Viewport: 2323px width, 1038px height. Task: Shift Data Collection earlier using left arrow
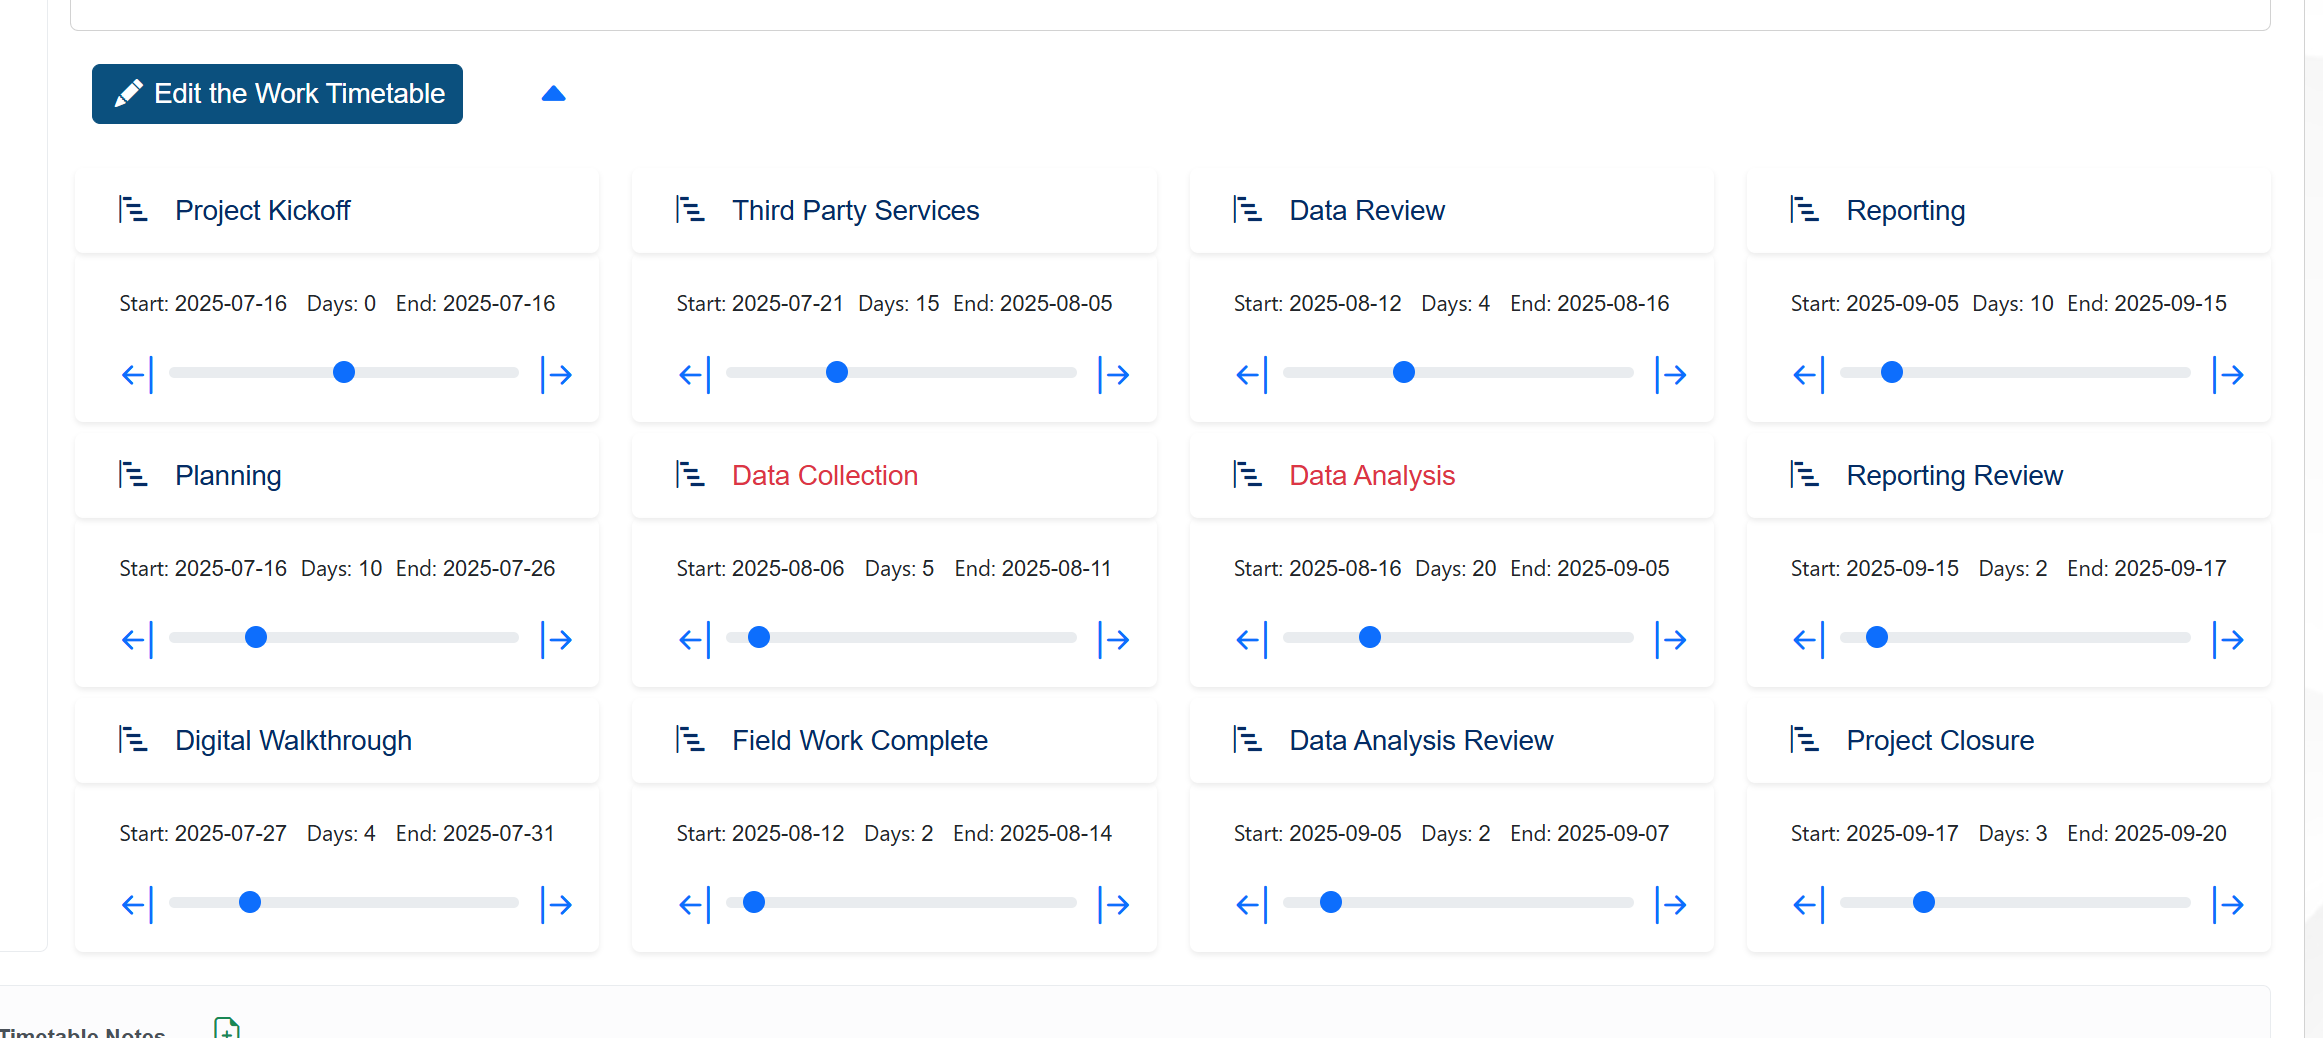click(x=694, y=640)
